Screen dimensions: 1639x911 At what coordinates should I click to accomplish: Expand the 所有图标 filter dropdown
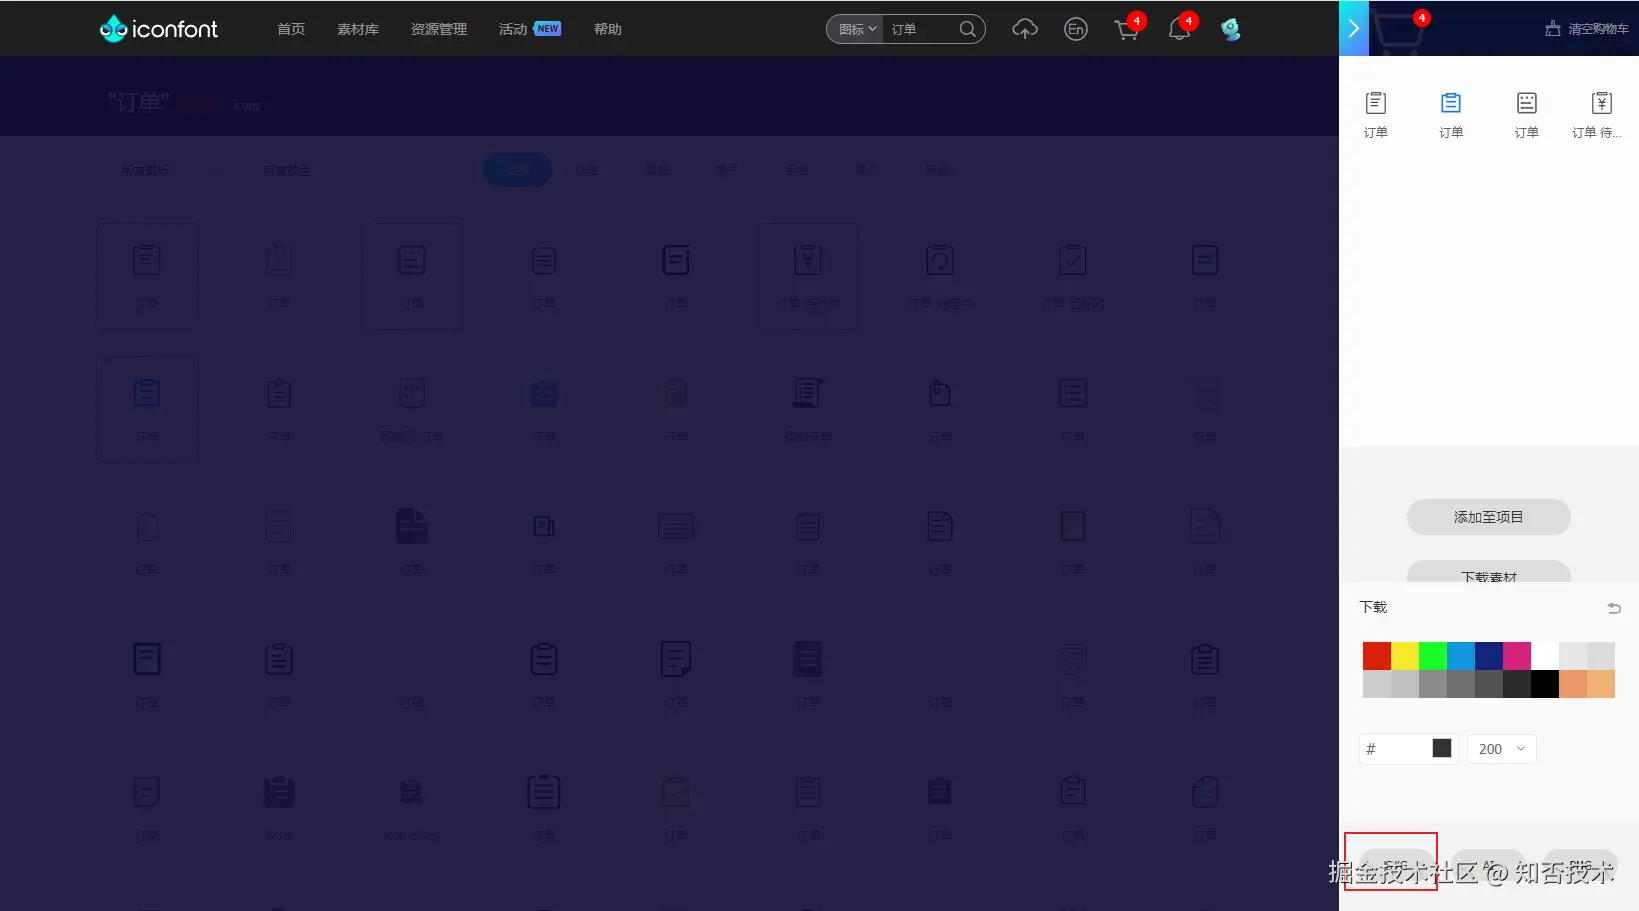click(x=146, y=170)
